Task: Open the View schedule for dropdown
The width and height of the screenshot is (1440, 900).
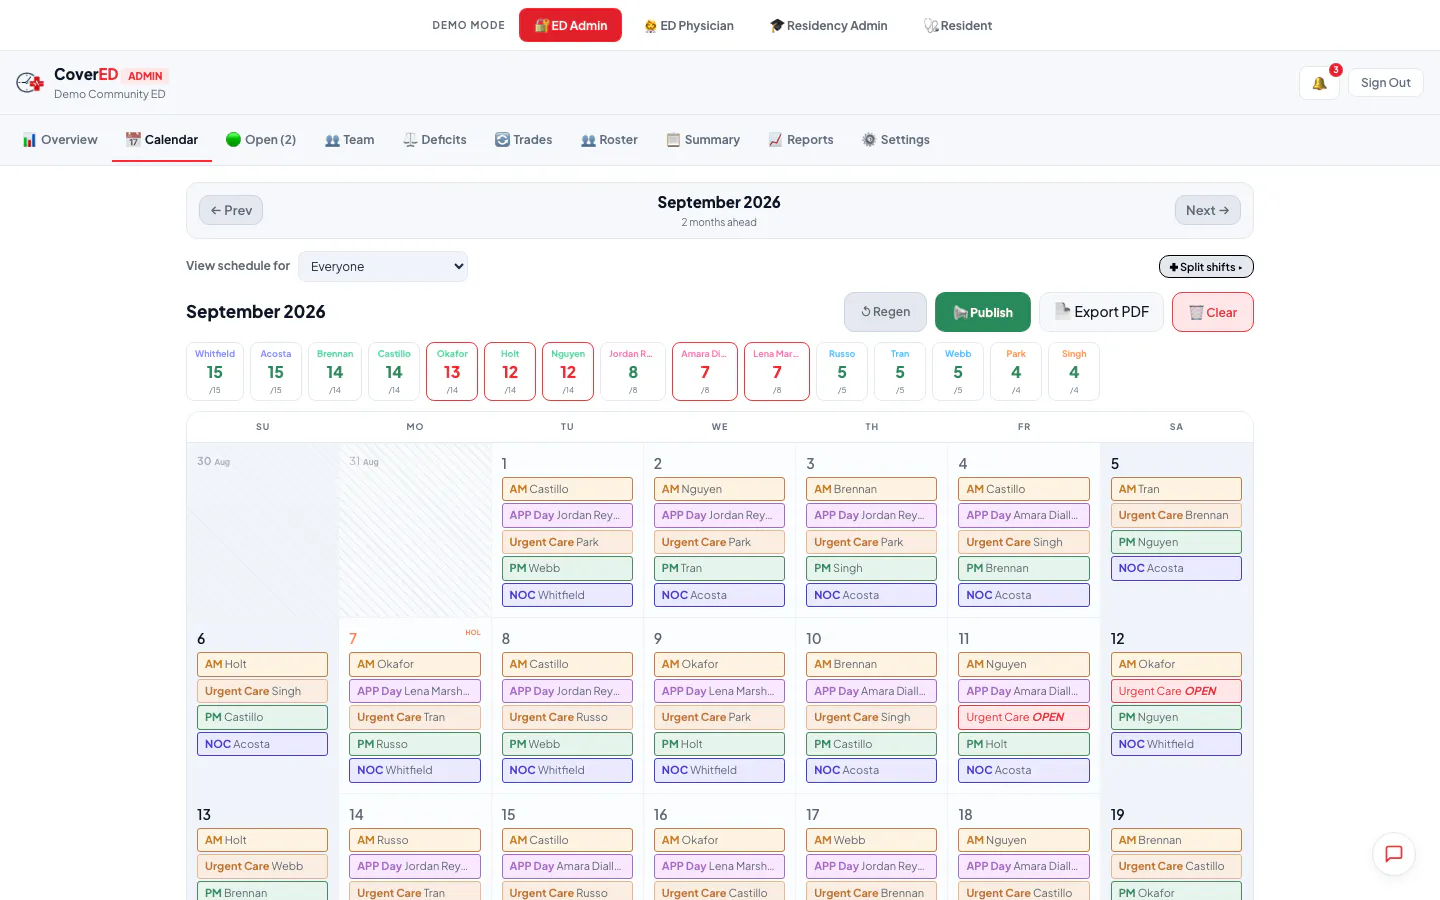Action: pyautogui.click(x=383, y=266)
